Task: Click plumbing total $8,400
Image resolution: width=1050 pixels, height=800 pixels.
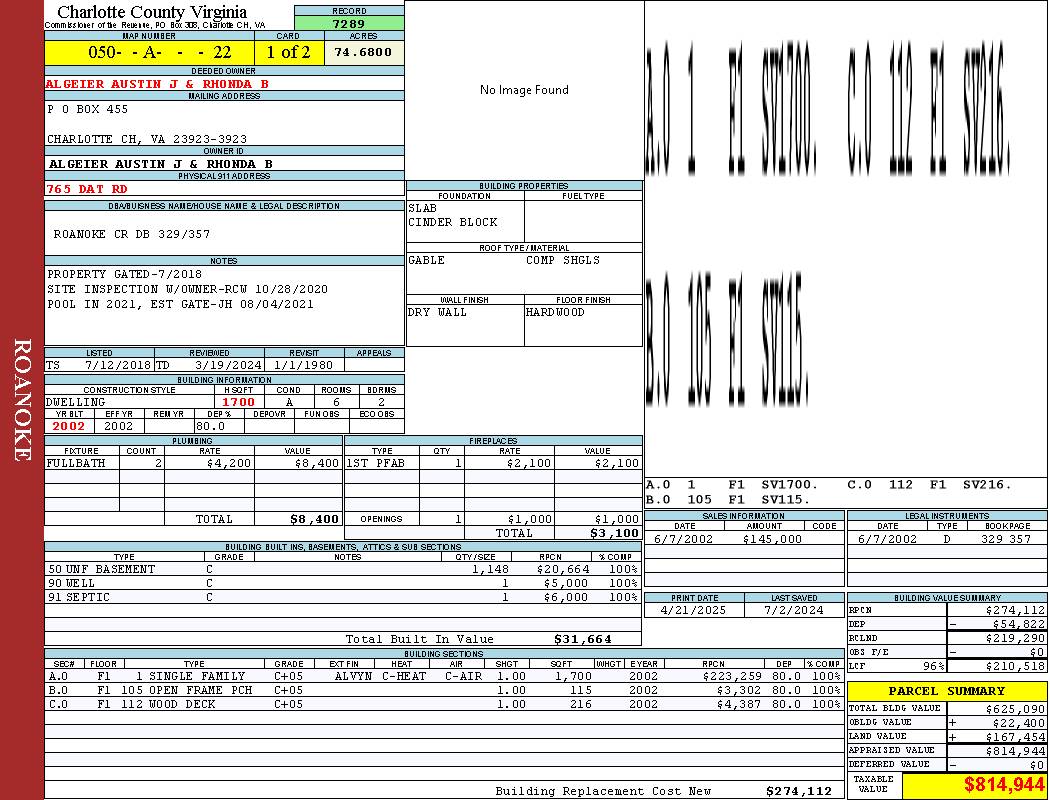Action: coord(315,519)
